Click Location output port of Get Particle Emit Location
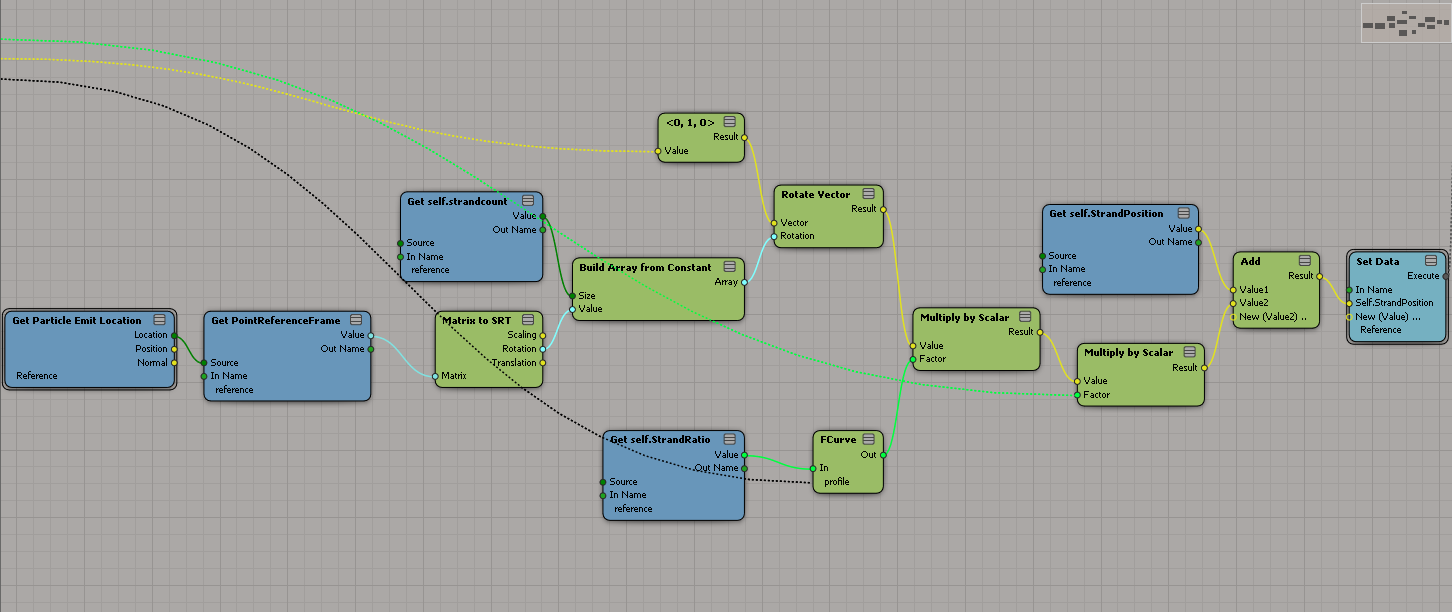Image resolution: width=1452 pixels, height=612 pixels. pyautogui.click(x=174, y=335)
